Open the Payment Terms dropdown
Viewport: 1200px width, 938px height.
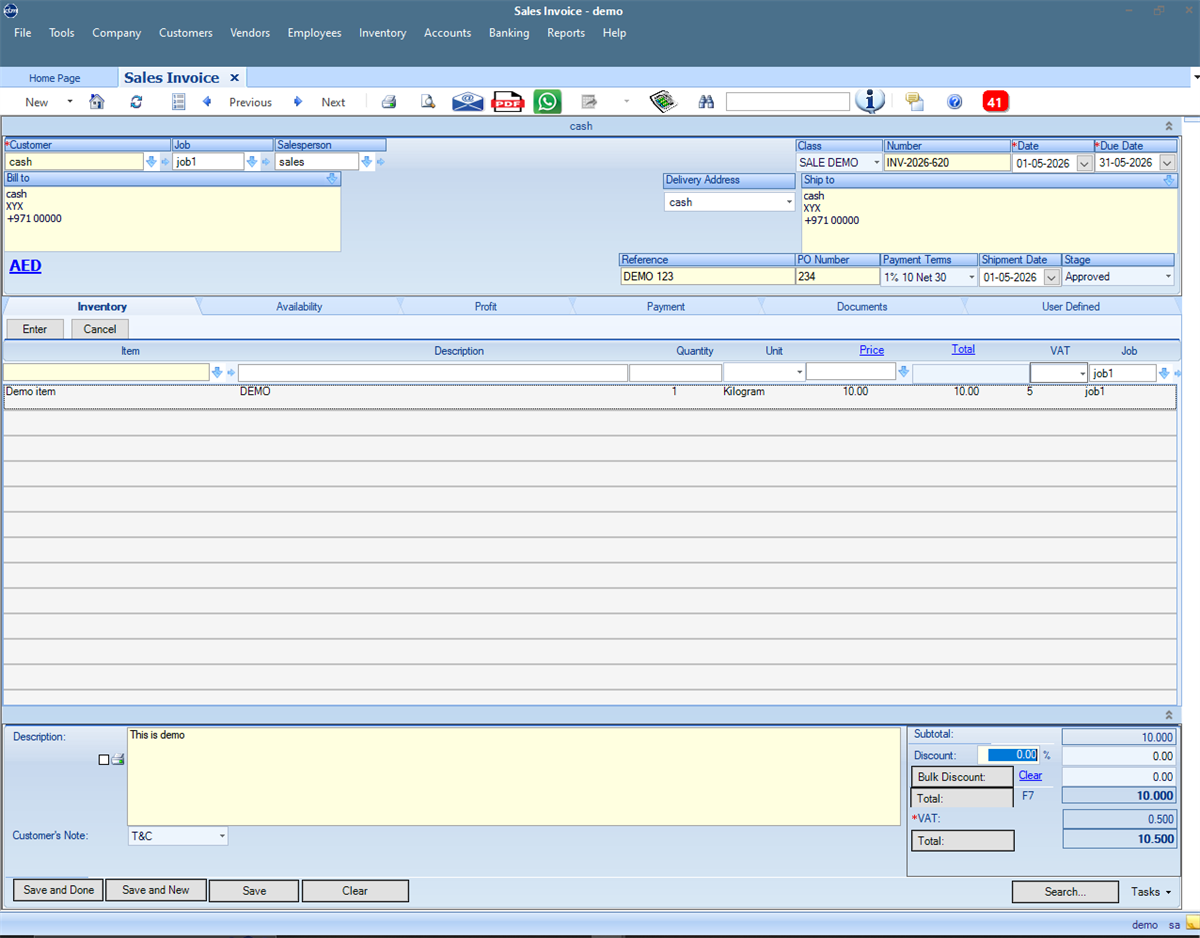(x=971, y=277)
